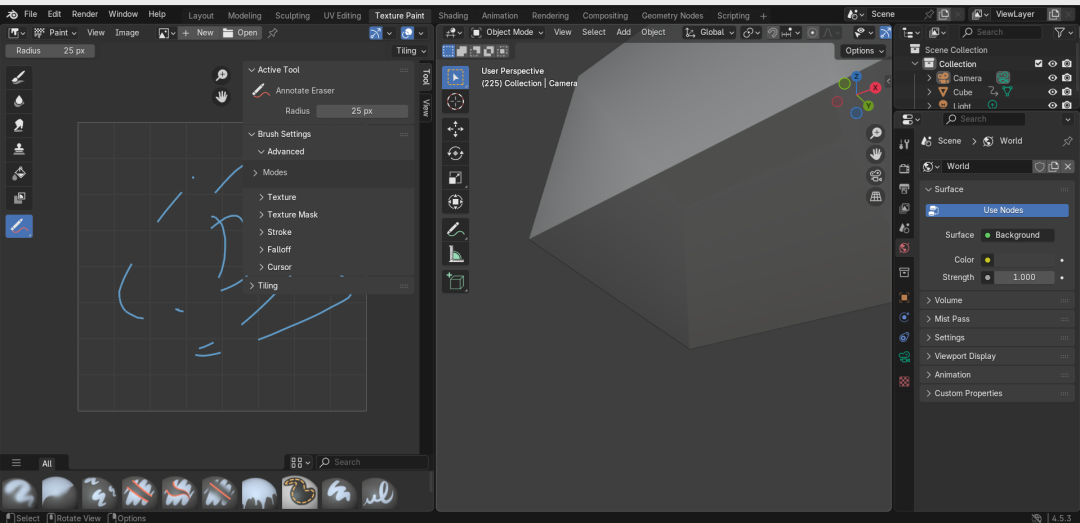The image size is (1080, 523).
Task: Toggle Collection exclude checkbox in outliner
Action: click(x=1039, y=63)
